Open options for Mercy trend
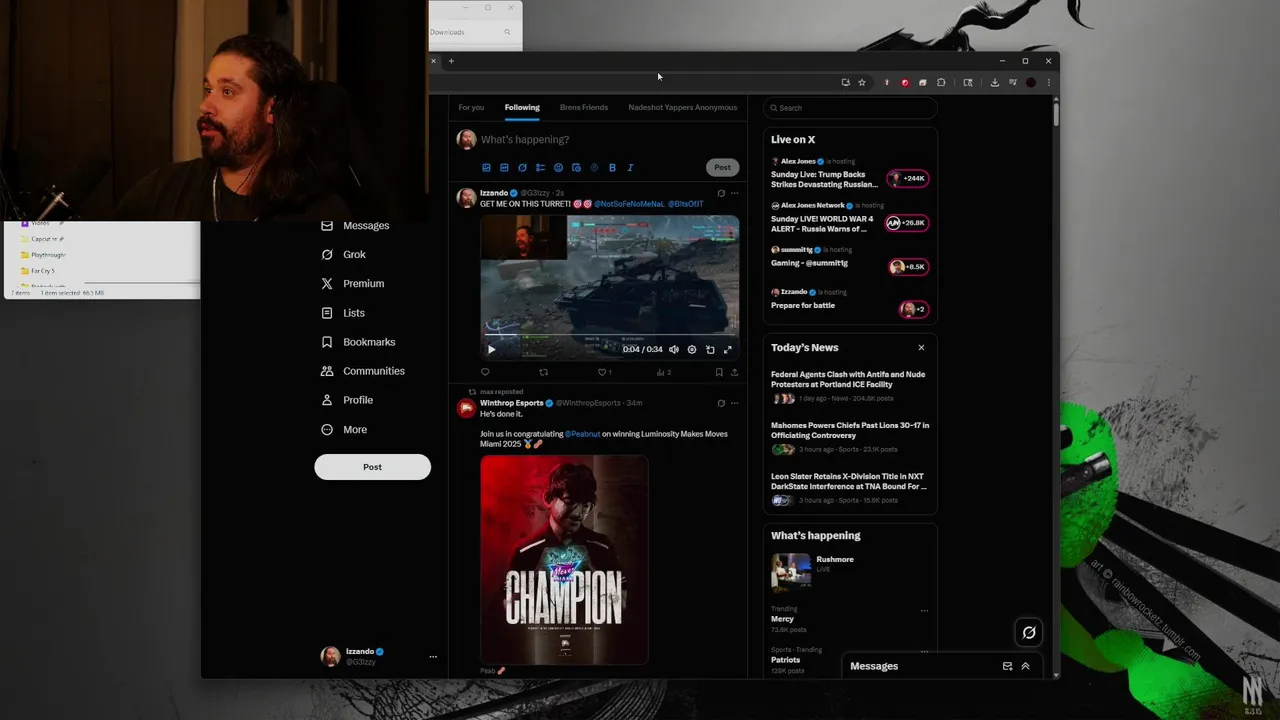1280x720 pixels. pyautogui.click(x=924, y=610)
